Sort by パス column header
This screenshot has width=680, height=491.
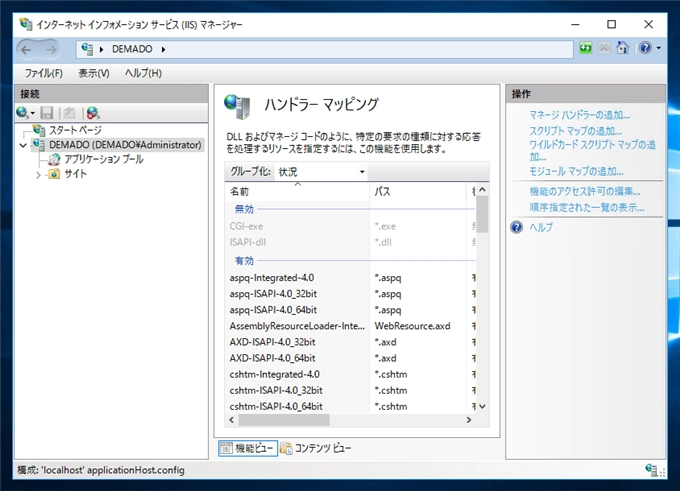coord(418,191)
